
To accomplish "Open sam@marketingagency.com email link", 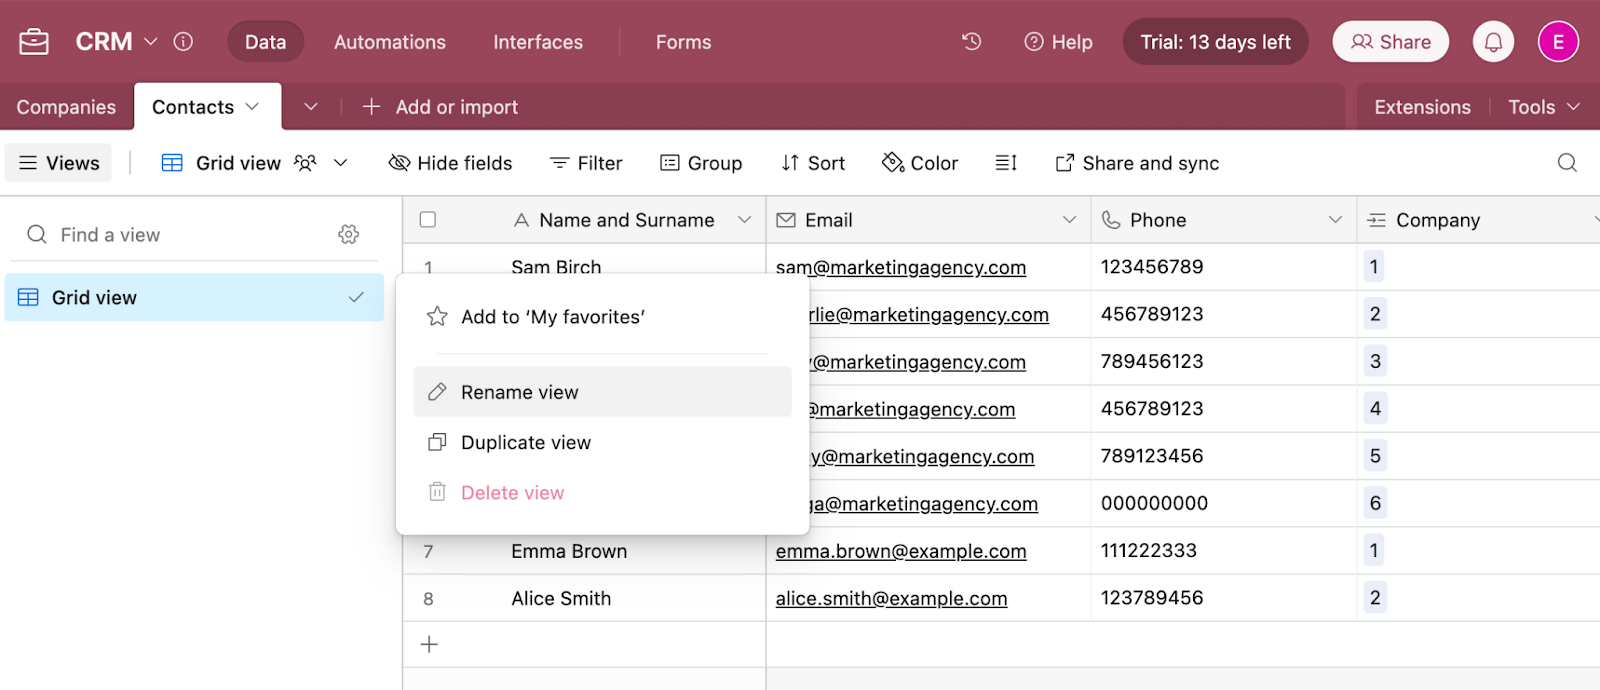I will pyautogui.click(x=901, y=267).
